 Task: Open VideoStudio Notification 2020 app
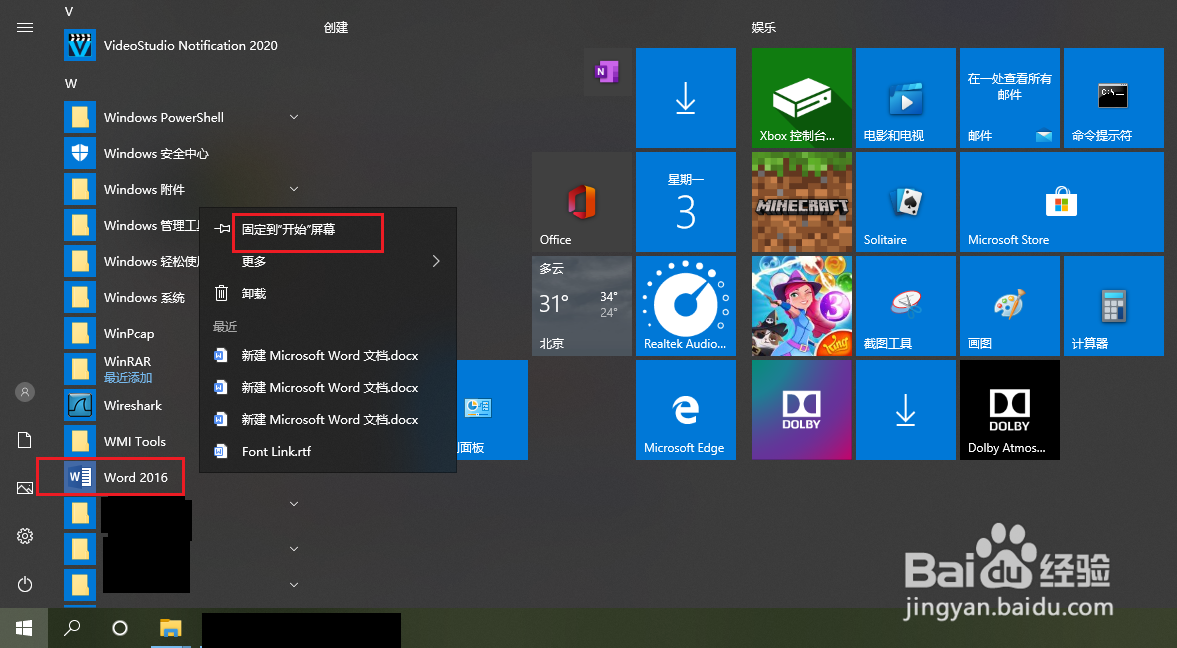(171, 46)
